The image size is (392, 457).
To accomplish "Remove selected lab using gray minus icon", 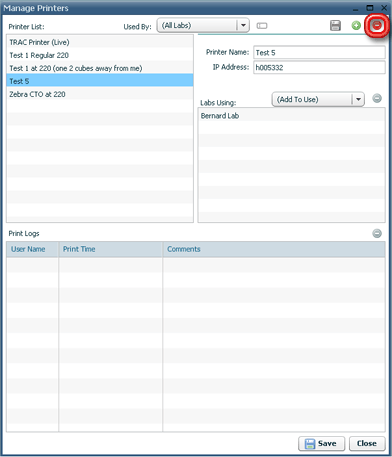I will pyautogui.click(x=377, y=98).
